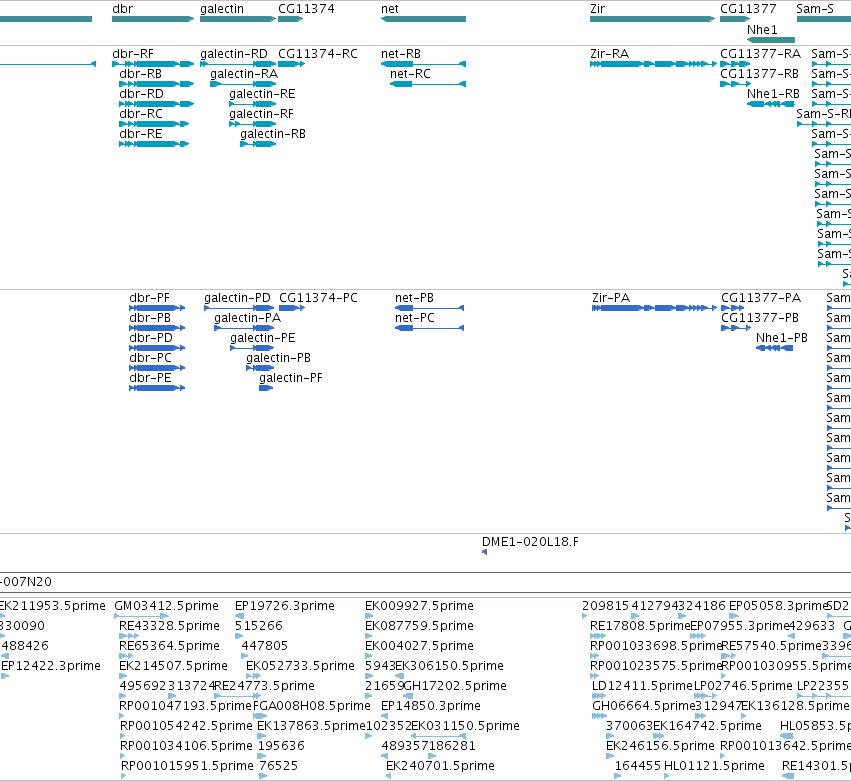Click EST RE65364.5prime
The image size is (851, 781).
point(169,646)
